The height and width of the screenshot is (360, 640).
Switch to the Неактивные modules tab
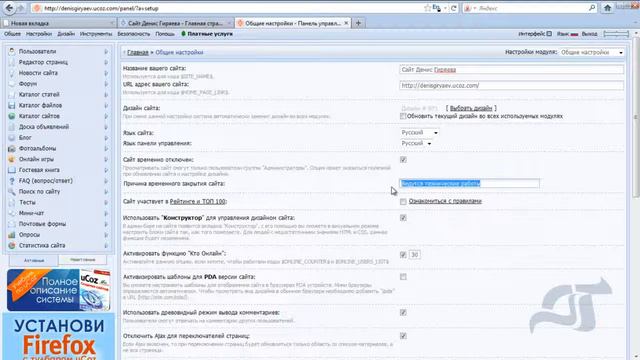click(82, 260)
